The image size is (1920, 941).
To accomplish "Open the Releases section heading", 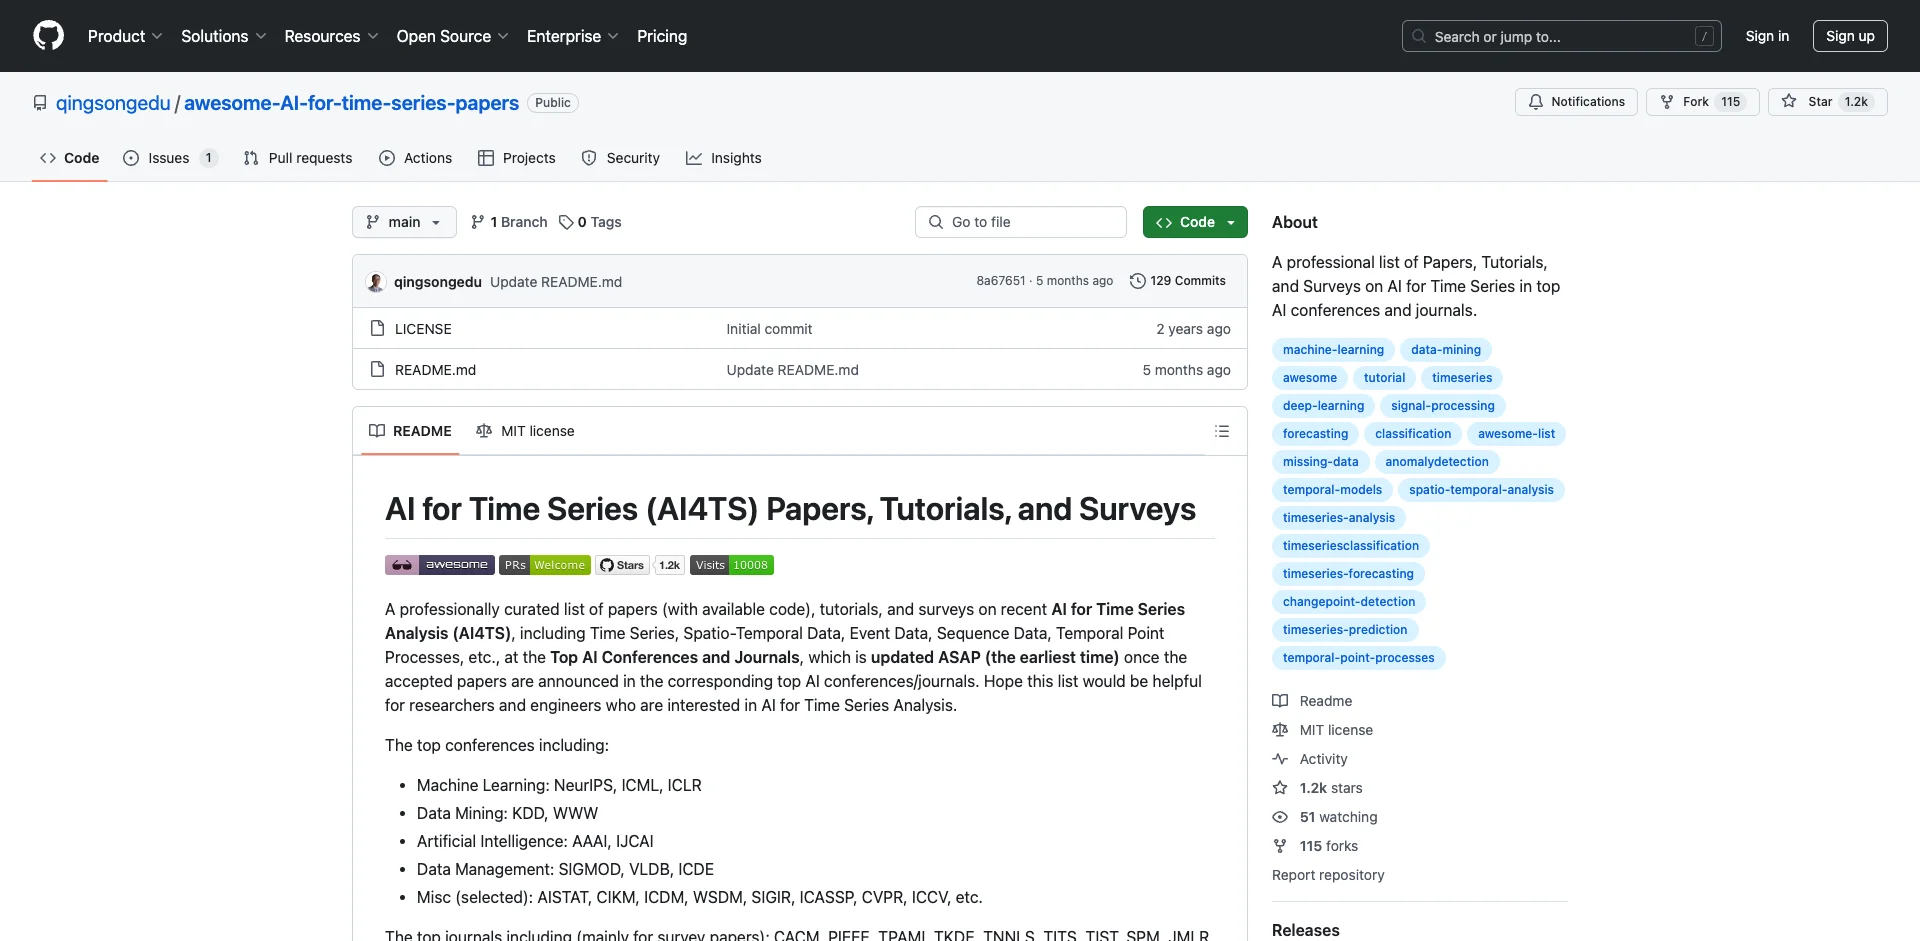I will coord(1305,930).
